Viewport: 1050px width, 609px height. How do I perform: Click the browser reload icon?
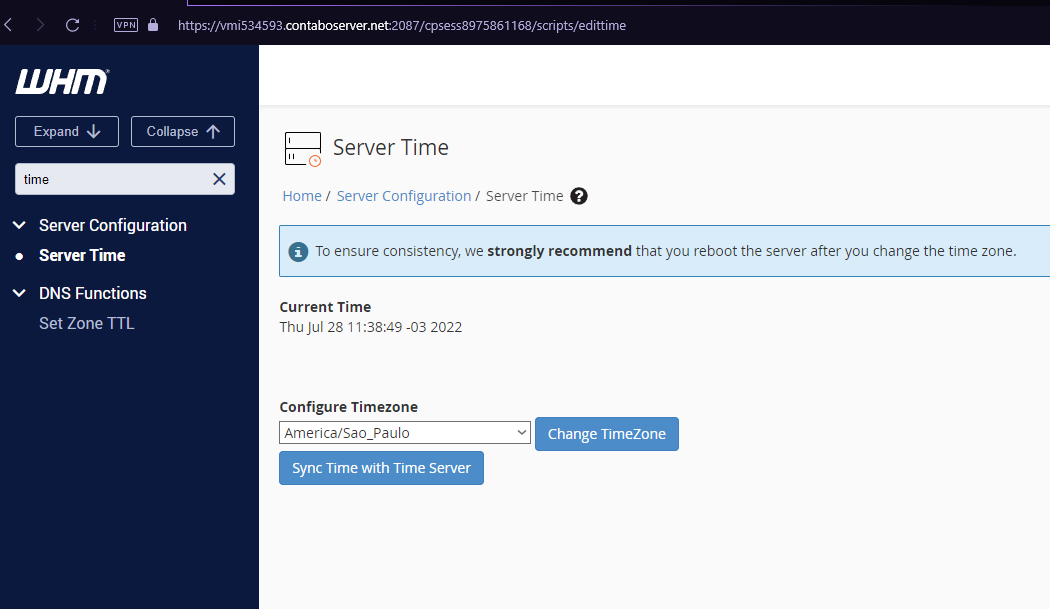point(73,25)
